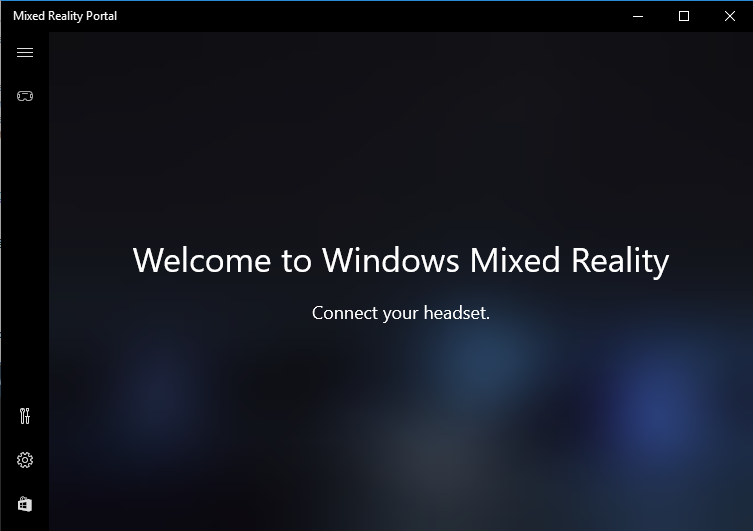753x531 pixels.
Task: Open the Settings gear icon
Action: 25,460
